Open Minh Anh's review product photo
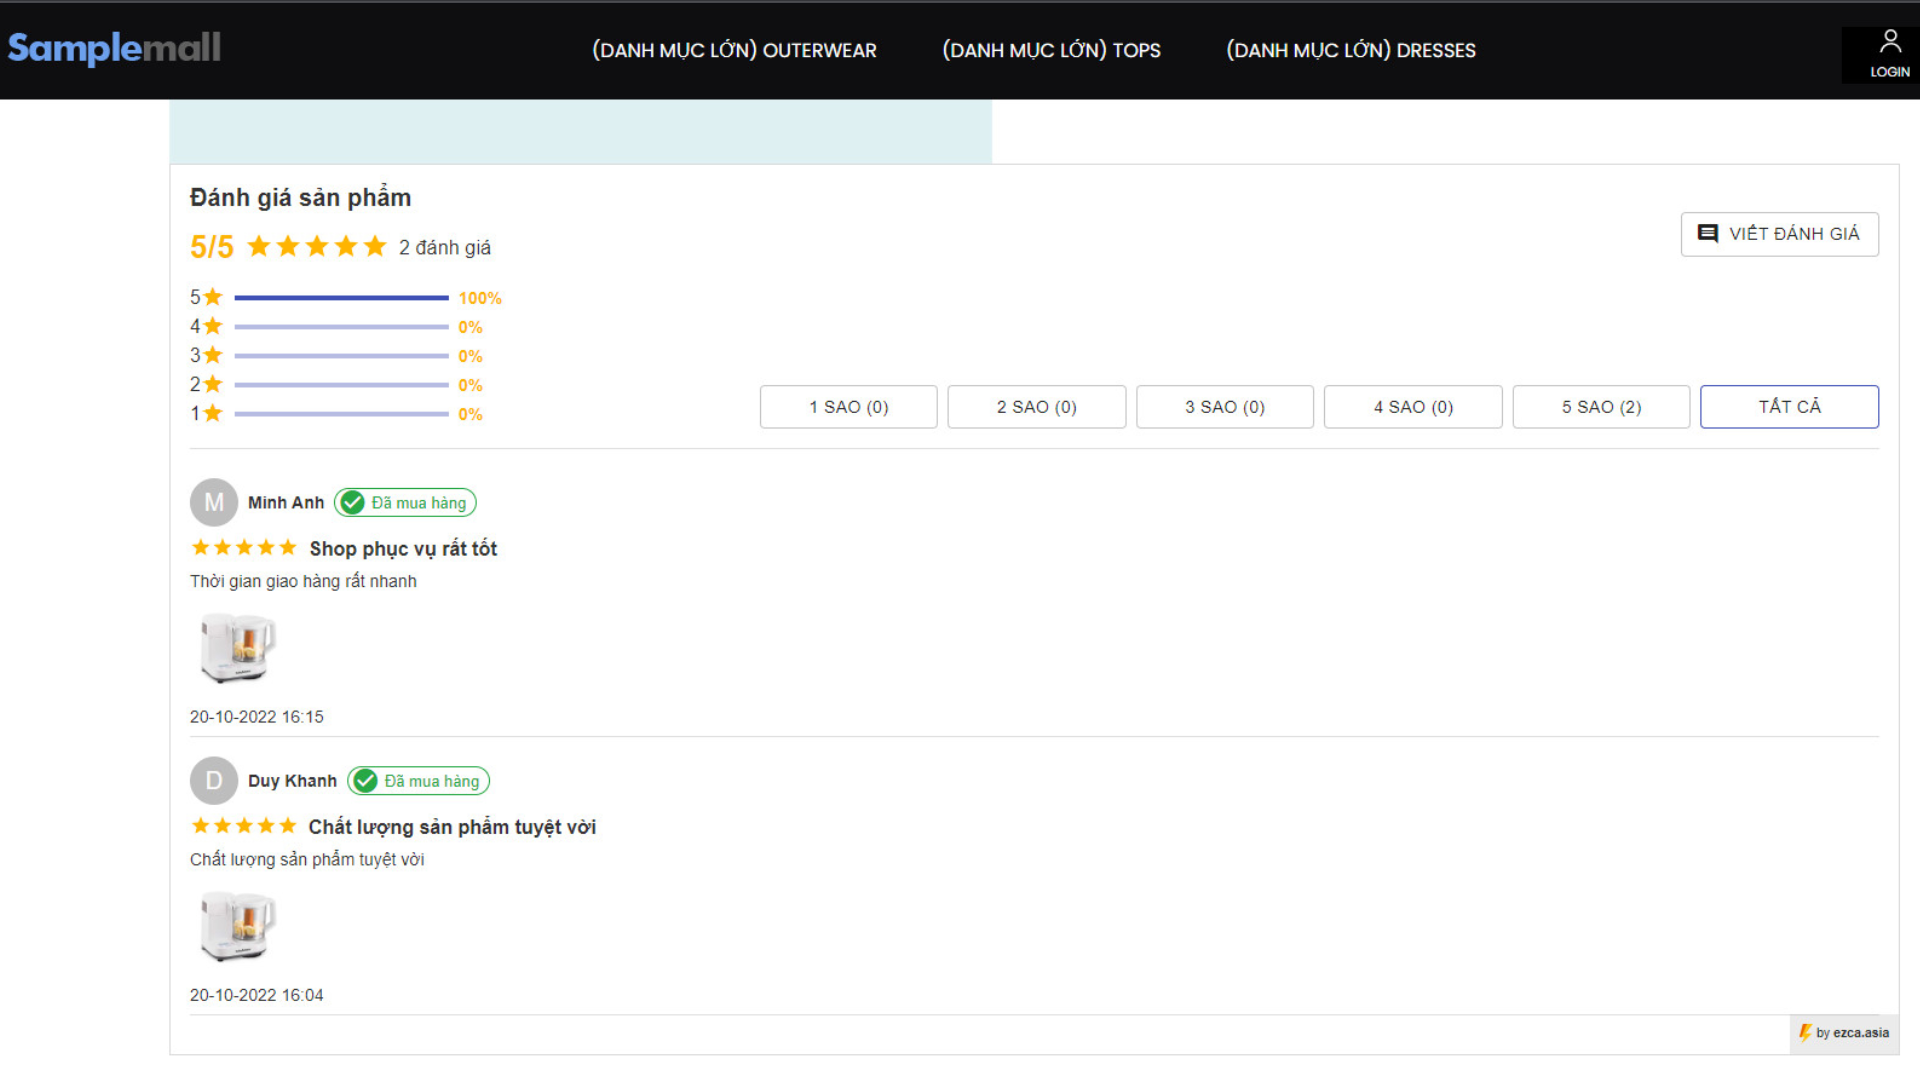Screen dimensions: 1920x1080 coord(236,648)
